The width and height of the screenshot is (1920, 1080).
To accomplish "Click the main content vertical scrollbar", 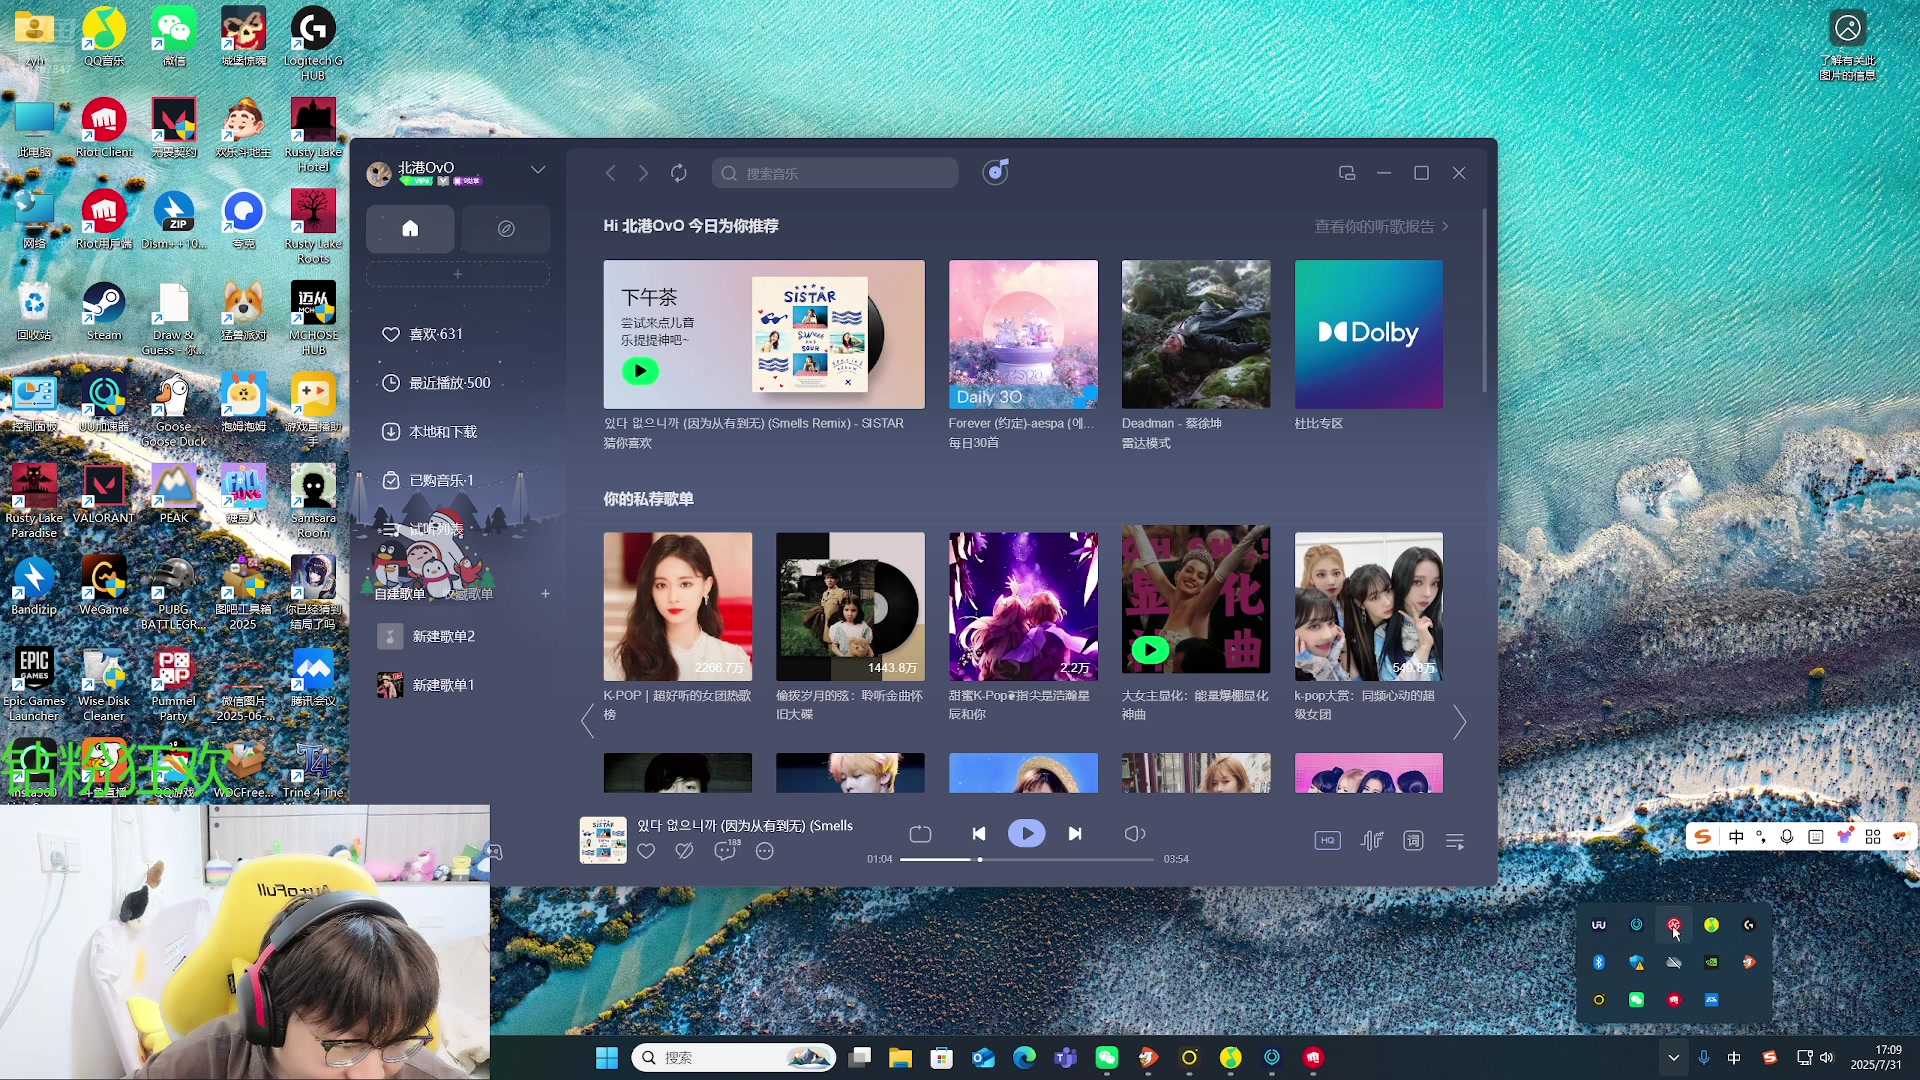I will click(x=1484, y=300).
